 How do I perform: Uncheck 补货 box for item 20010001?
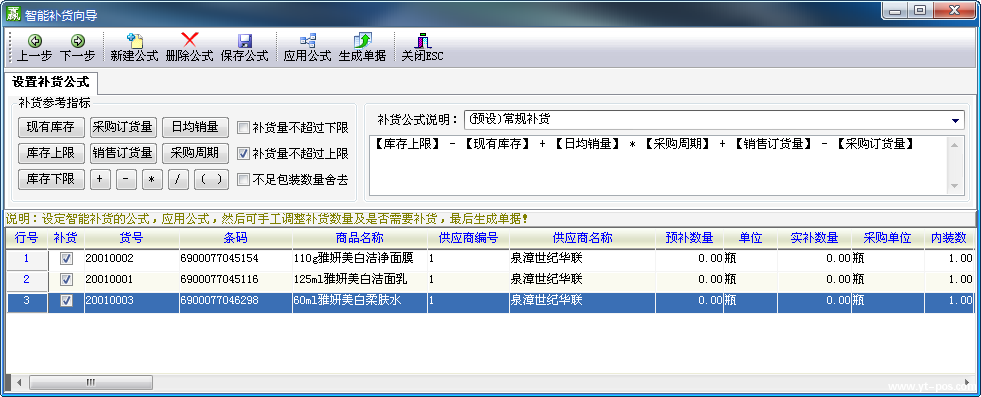click(66, 279)
